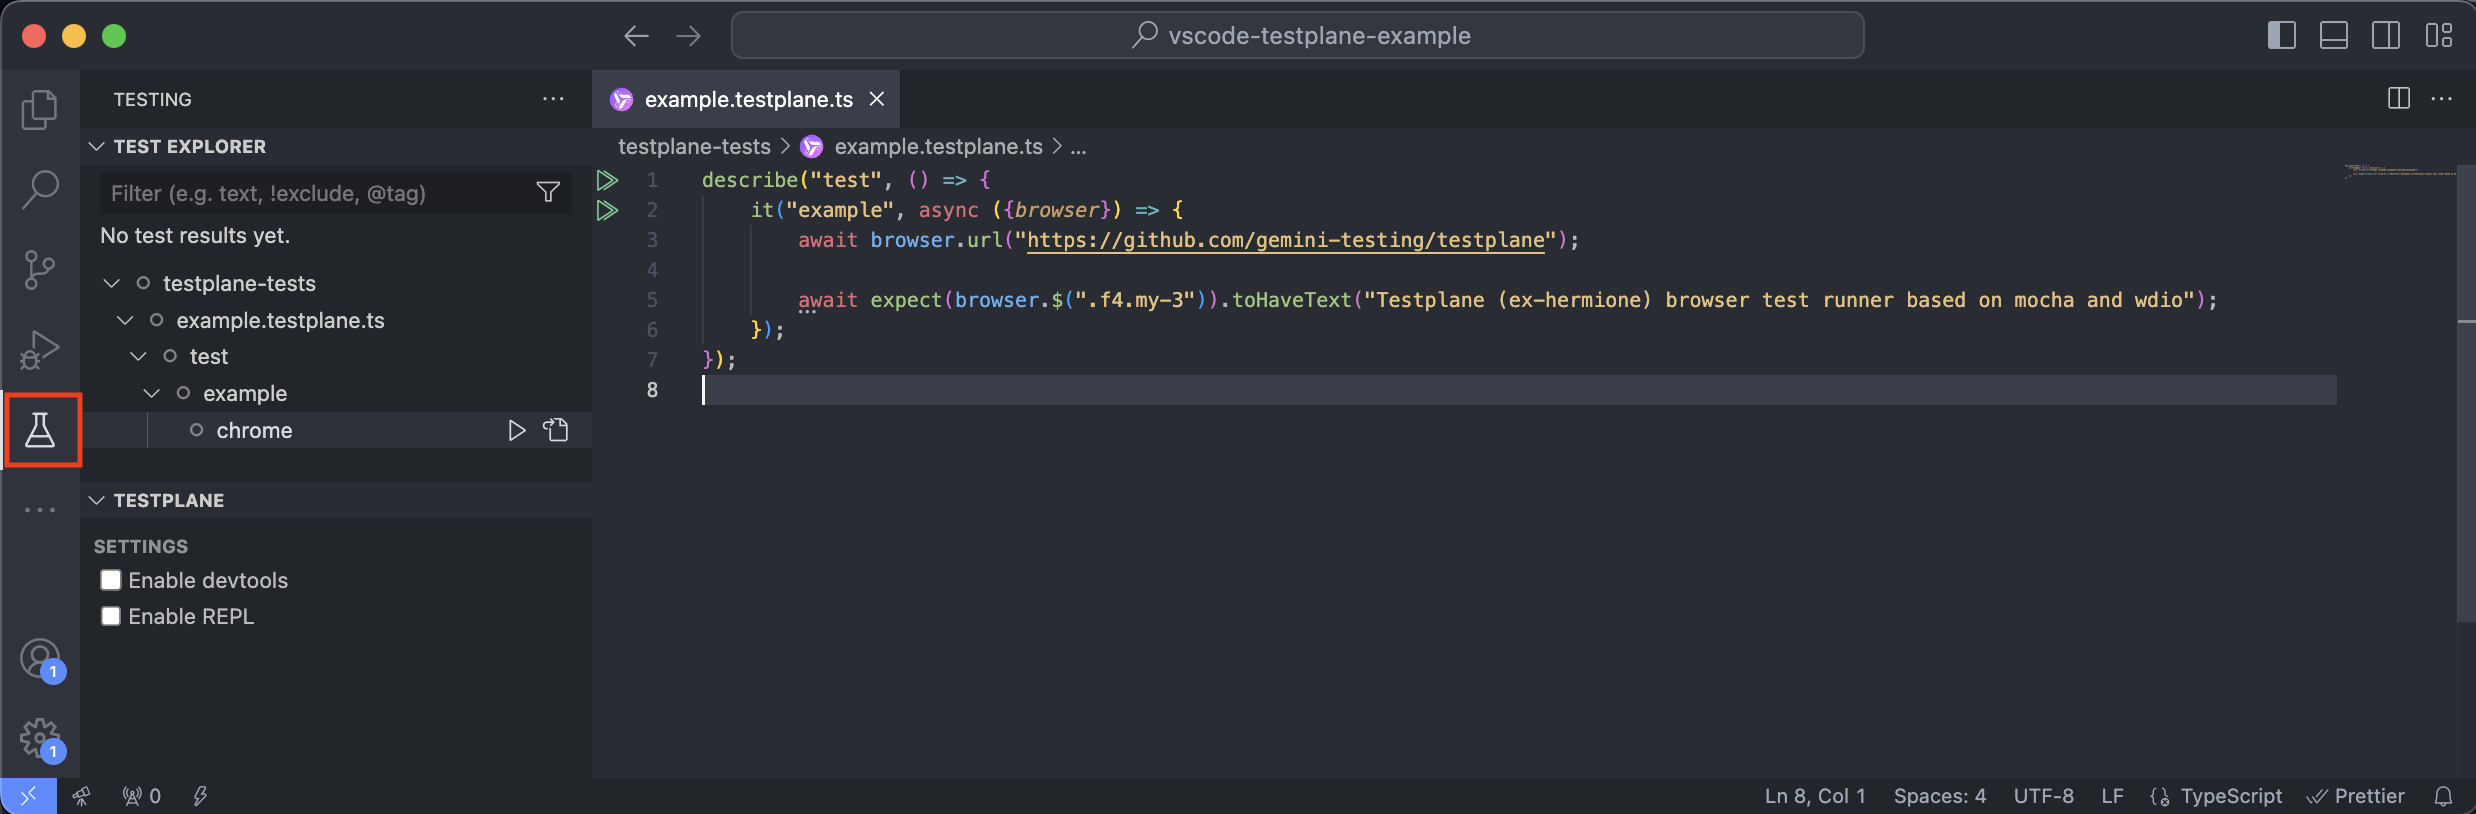2476x814 pixels.
Task: Click TypeScript language mode in status bar
Action: click(2231, 796)
